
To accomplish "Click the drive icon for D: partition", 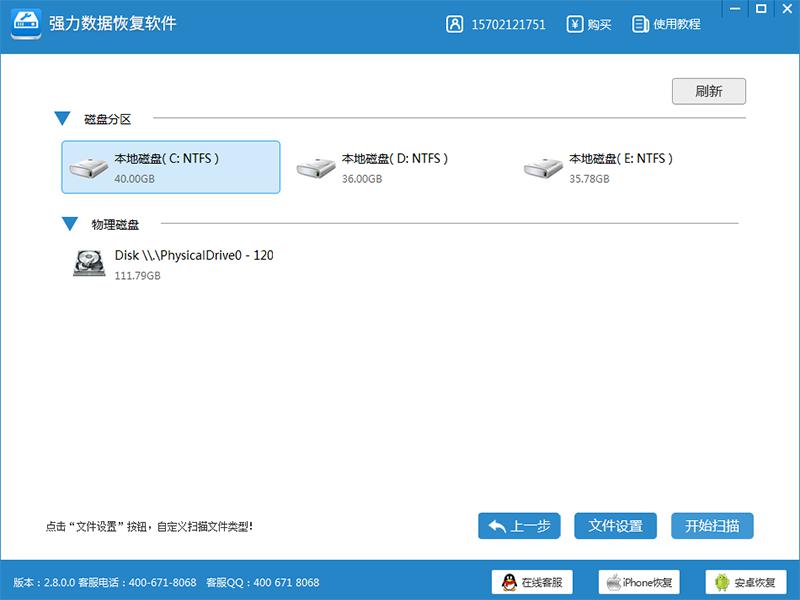I will tap(316, 167).
